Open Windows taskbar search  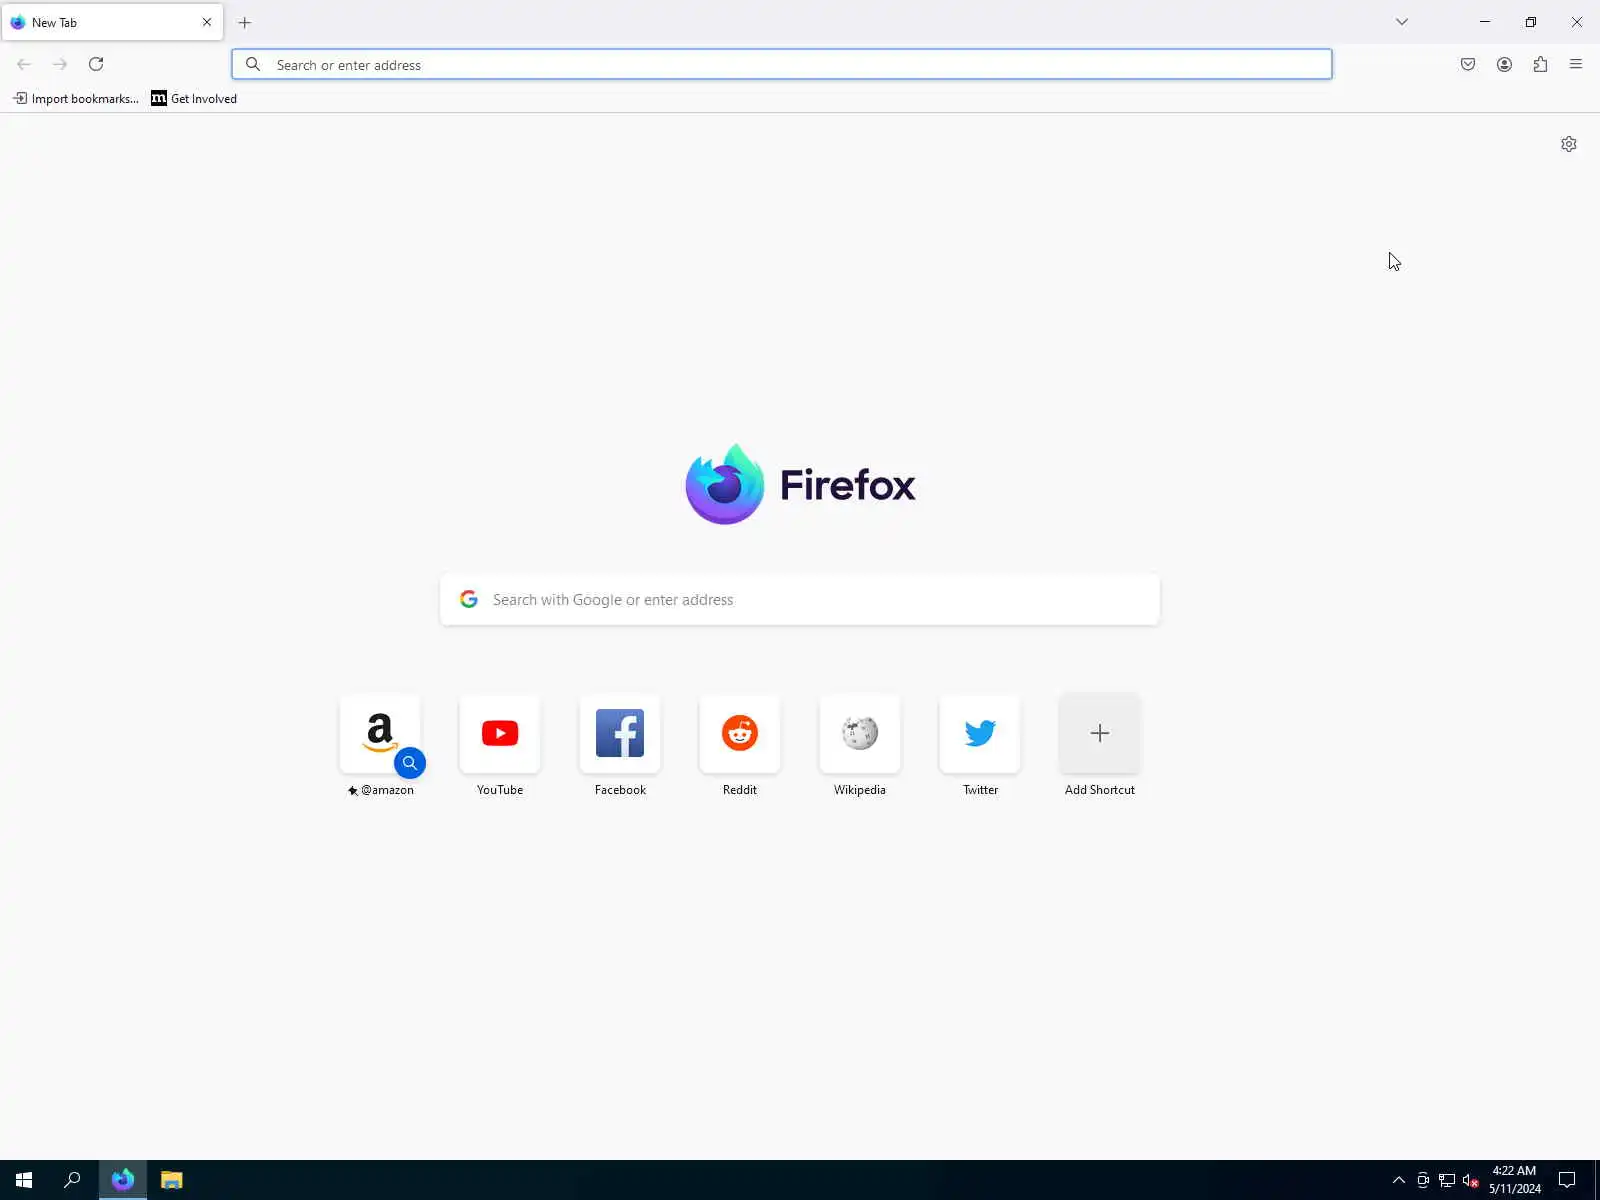coord(72,1180)
